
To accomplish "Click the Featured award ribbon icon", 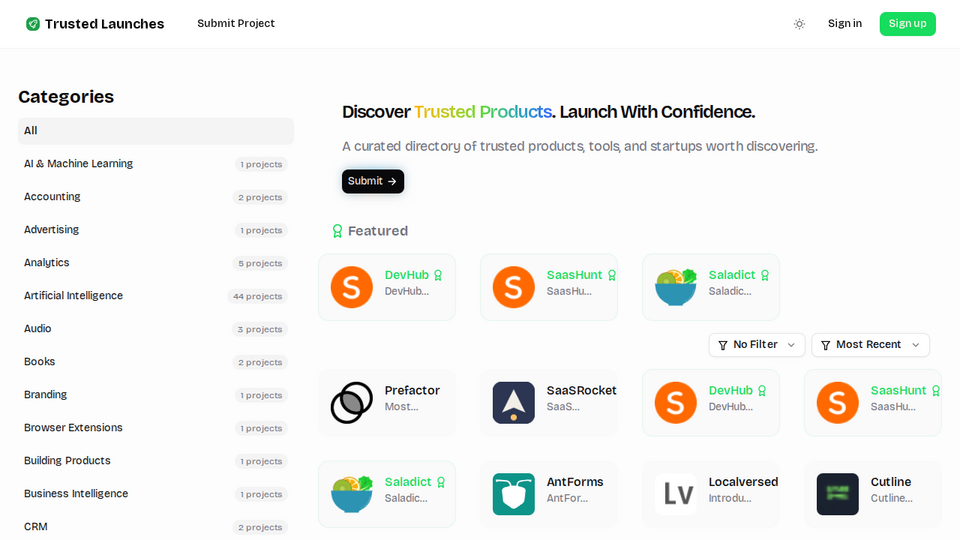I will click(x=337, y=231).
